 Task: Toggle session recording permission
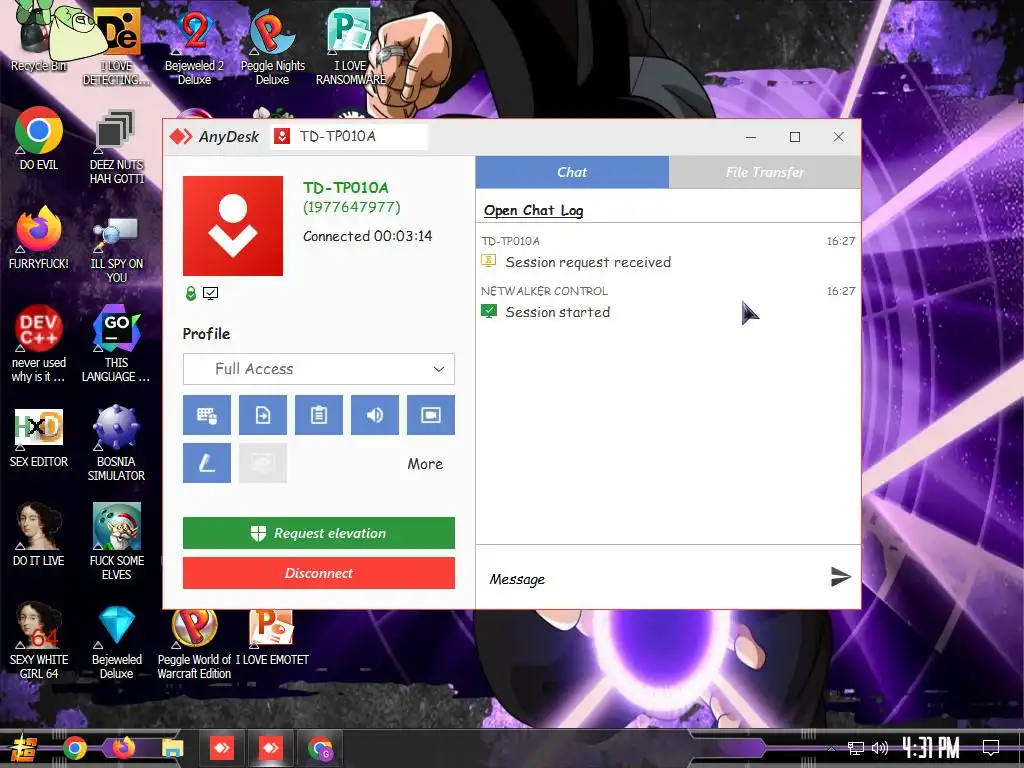[431, 415]
